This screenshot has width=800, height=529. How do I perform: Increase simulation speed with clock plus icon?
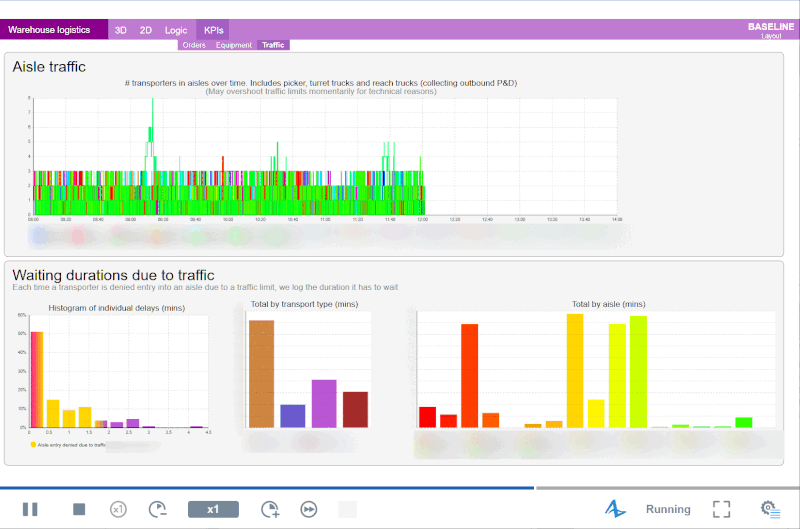[270, 509]
